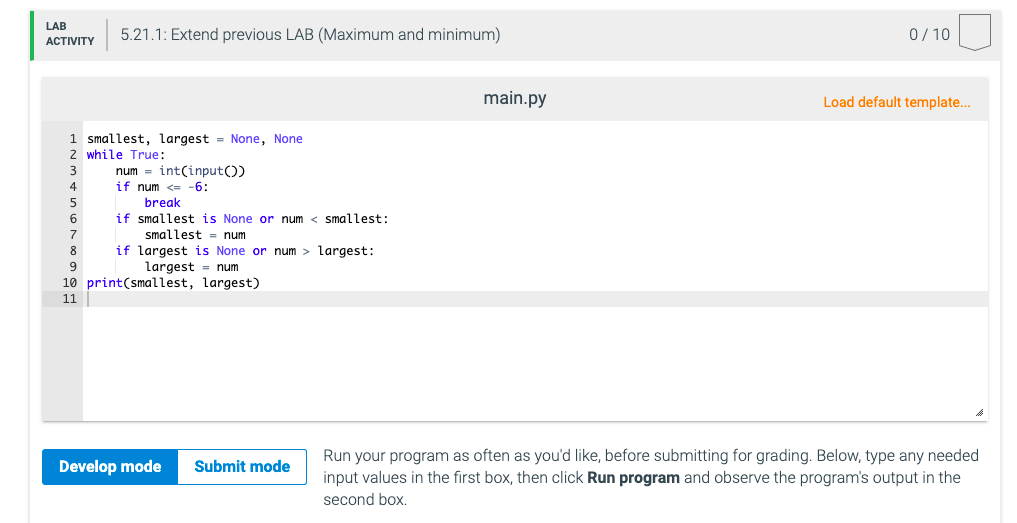Click line number 5 in the gutter
The height and width of the screenshot is (523, 1017).
click(73, 202)
